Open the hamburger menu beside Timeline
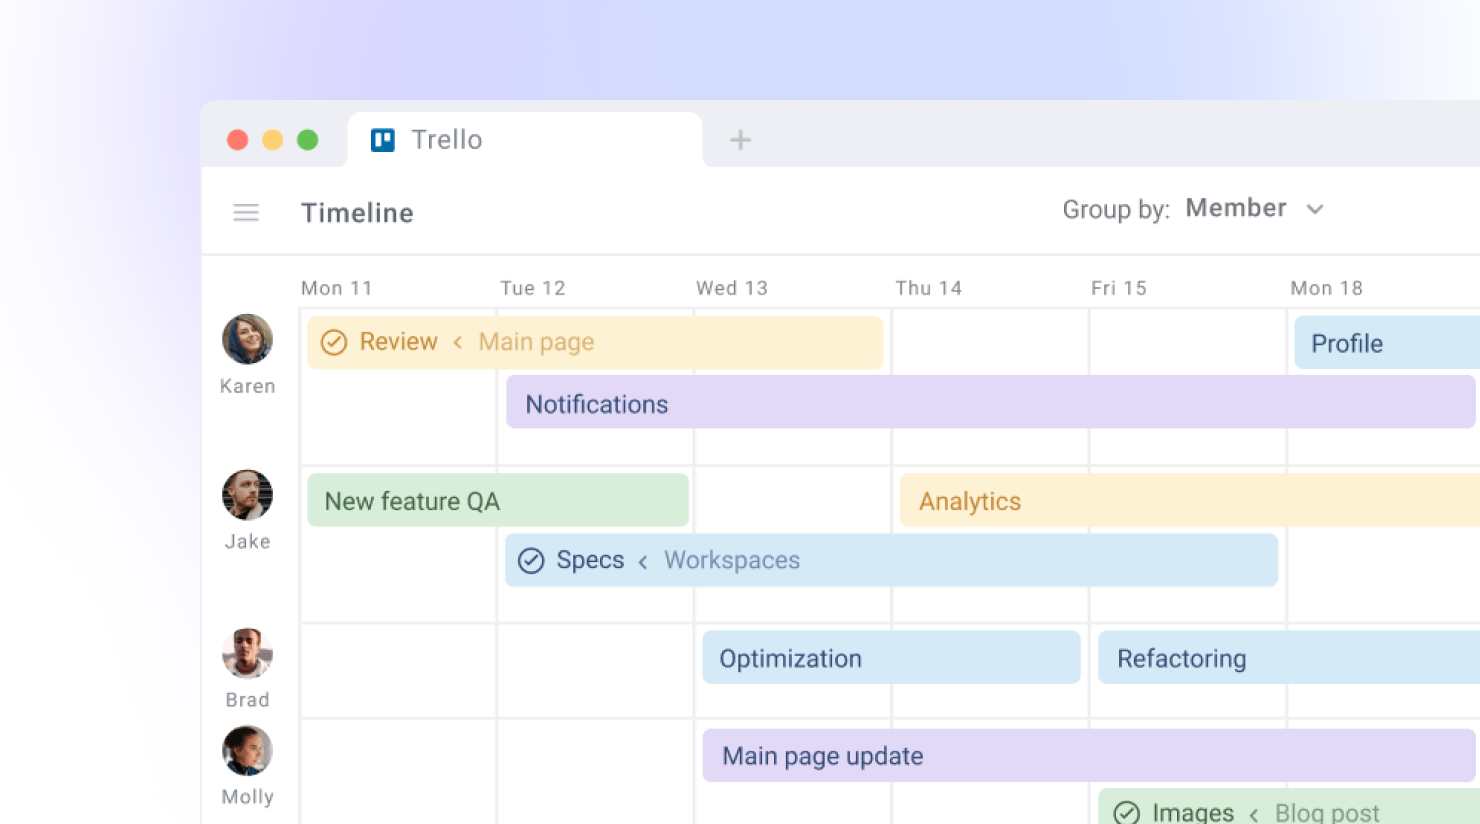1480x824 pixels. click(x=246, y=212)
